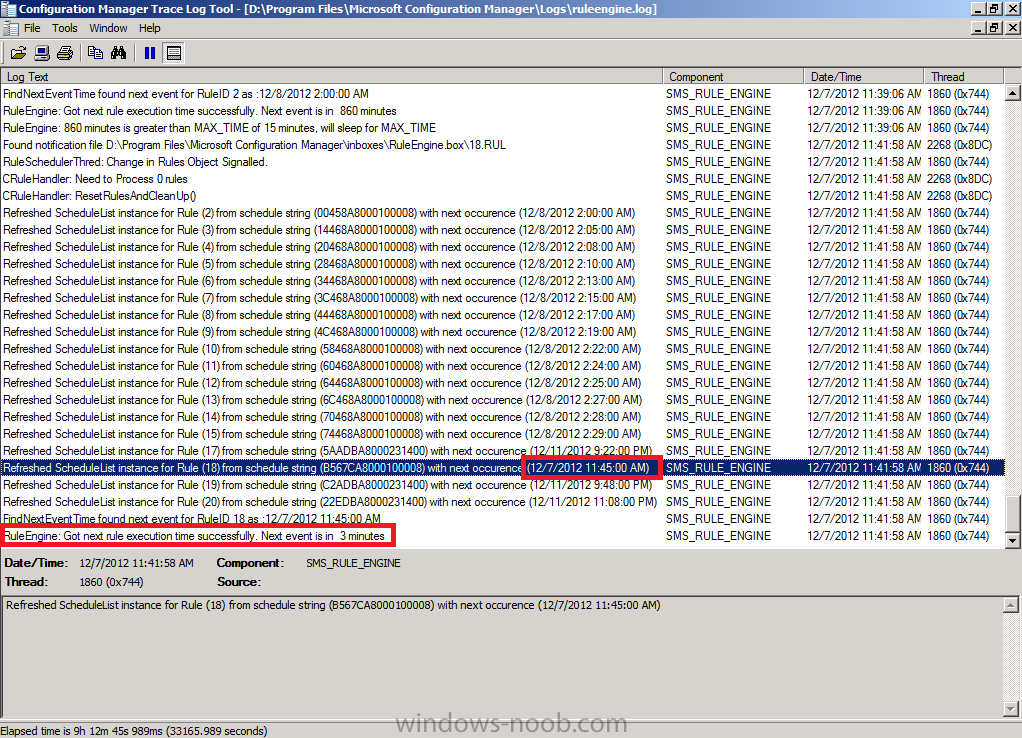The image size is (1022, 738).
Task: Click inside the log entry detail text box
Action: pos(502,657)
